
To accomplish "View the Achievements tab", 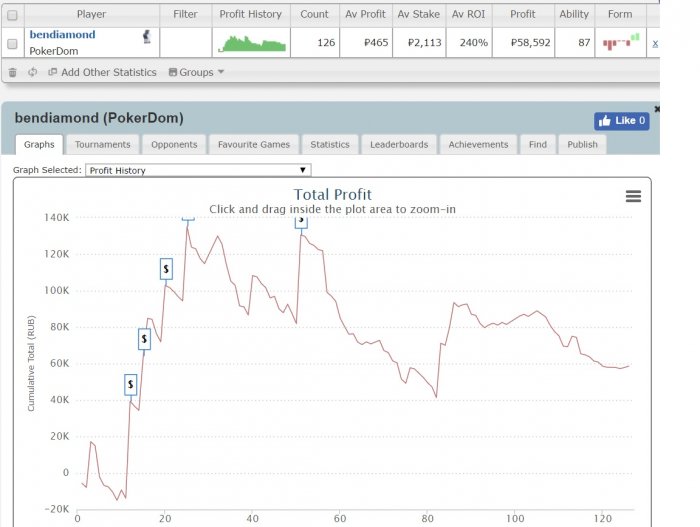I will (x=478, y=144).
